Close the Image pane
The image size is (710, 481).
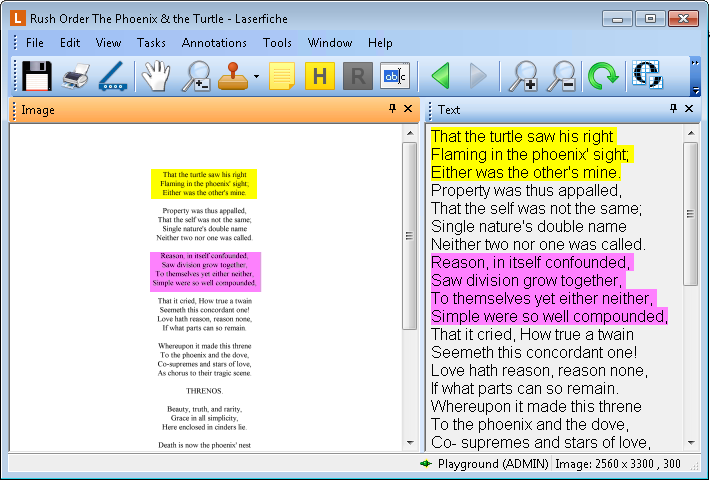408,108
